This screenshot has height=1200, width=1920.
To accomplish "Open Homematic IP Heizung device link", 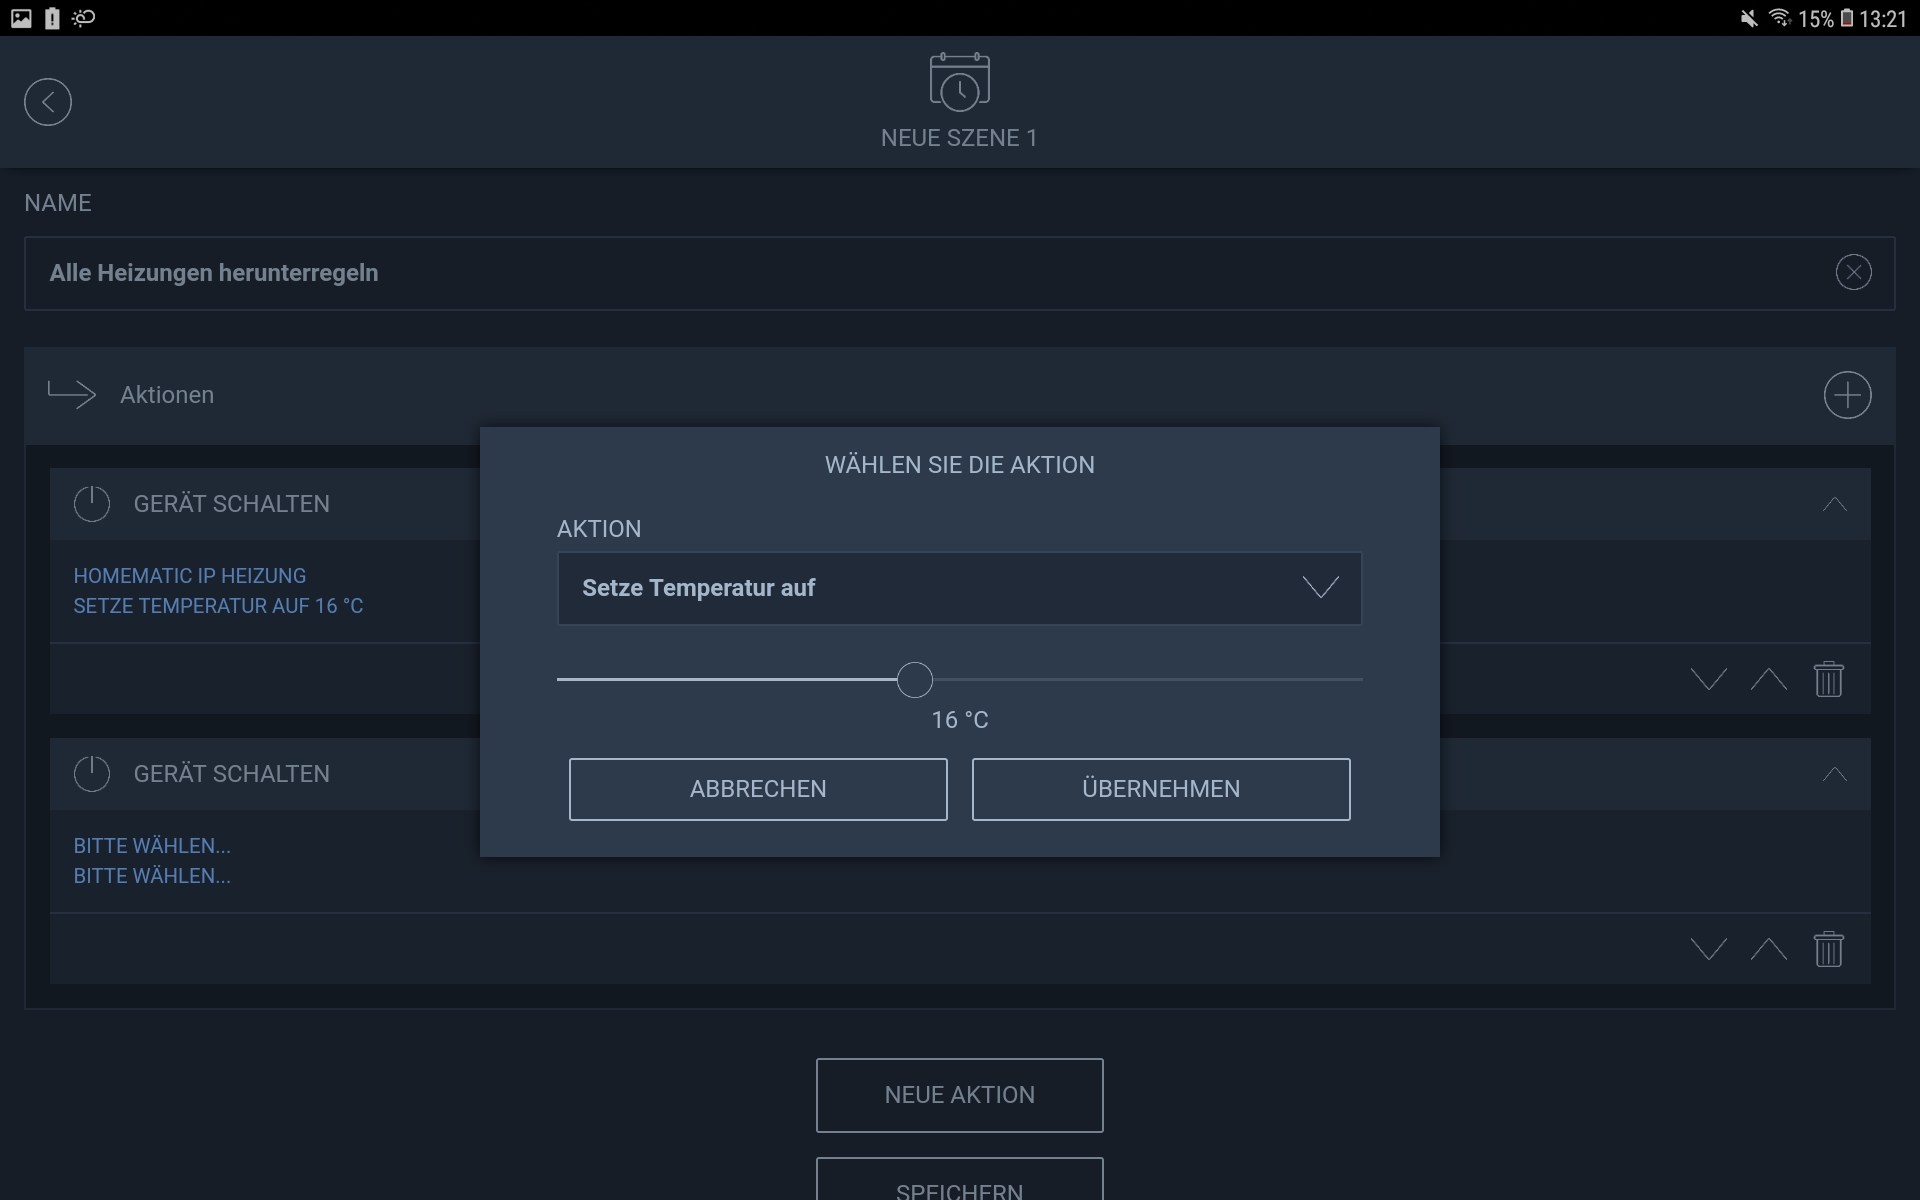I will (190, 576).
